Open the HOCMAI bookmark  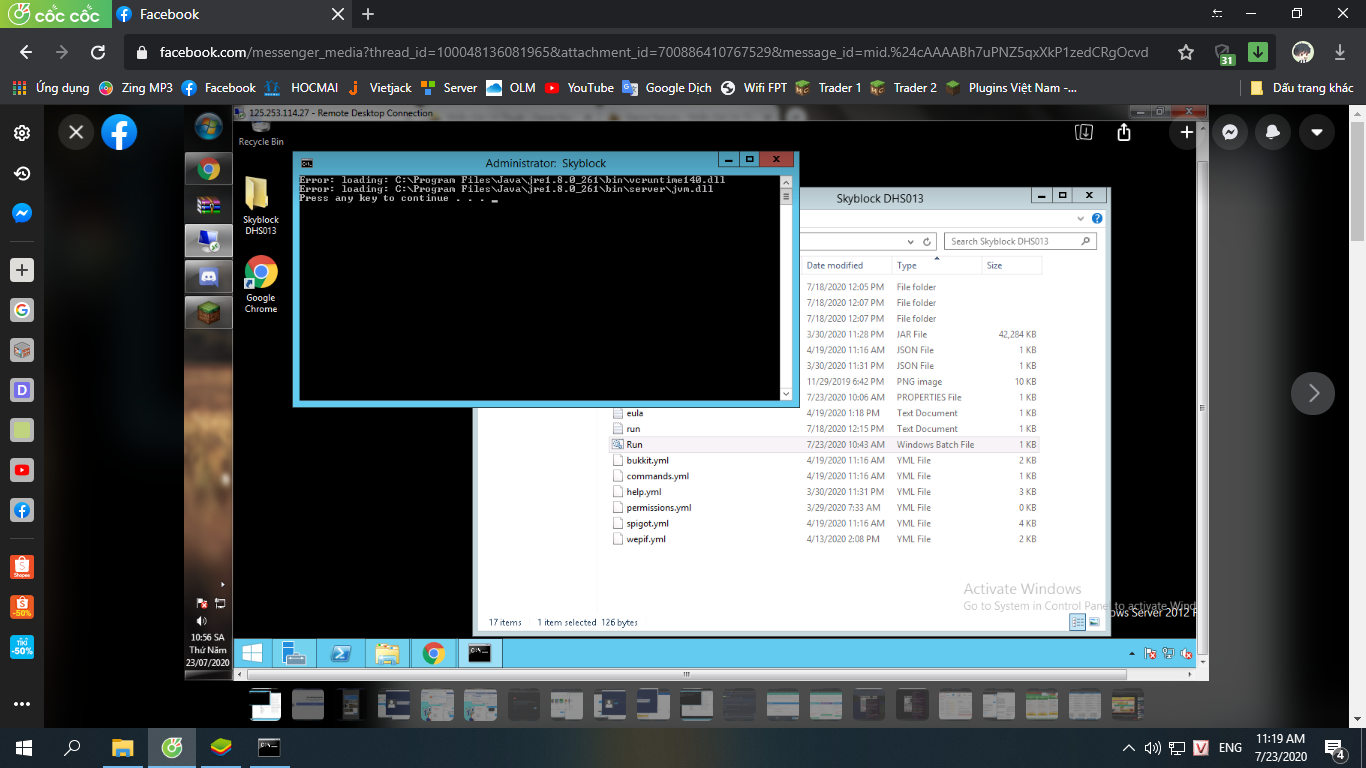click(300, 88)
